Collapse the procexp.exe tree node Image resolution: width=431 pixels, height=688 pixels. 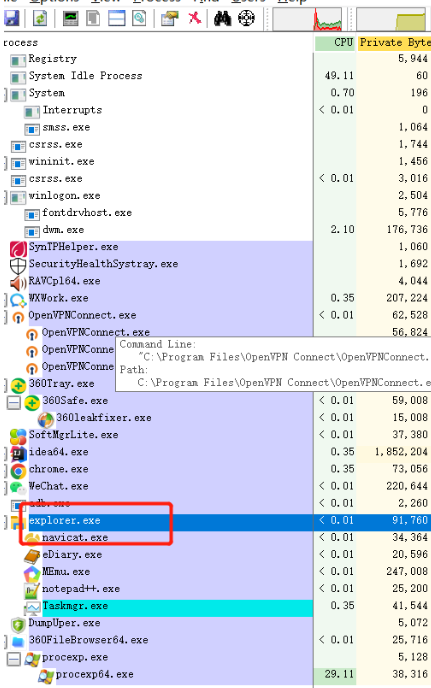coord(14,659)
